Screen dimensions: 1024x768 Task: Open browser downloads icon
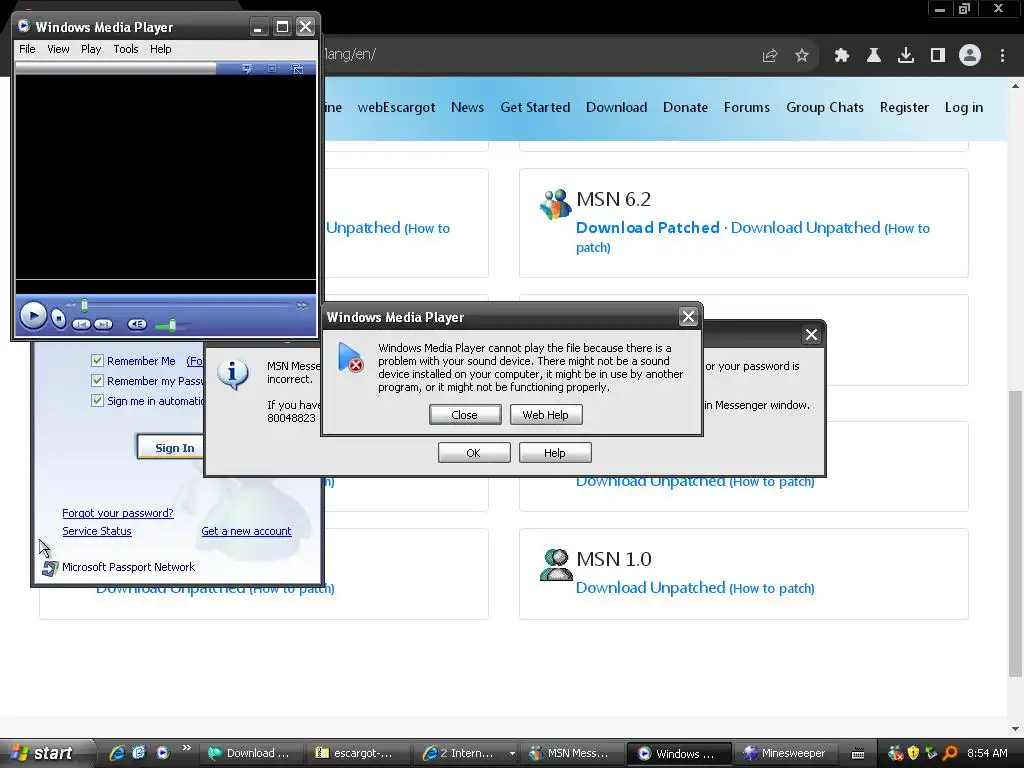906,55
